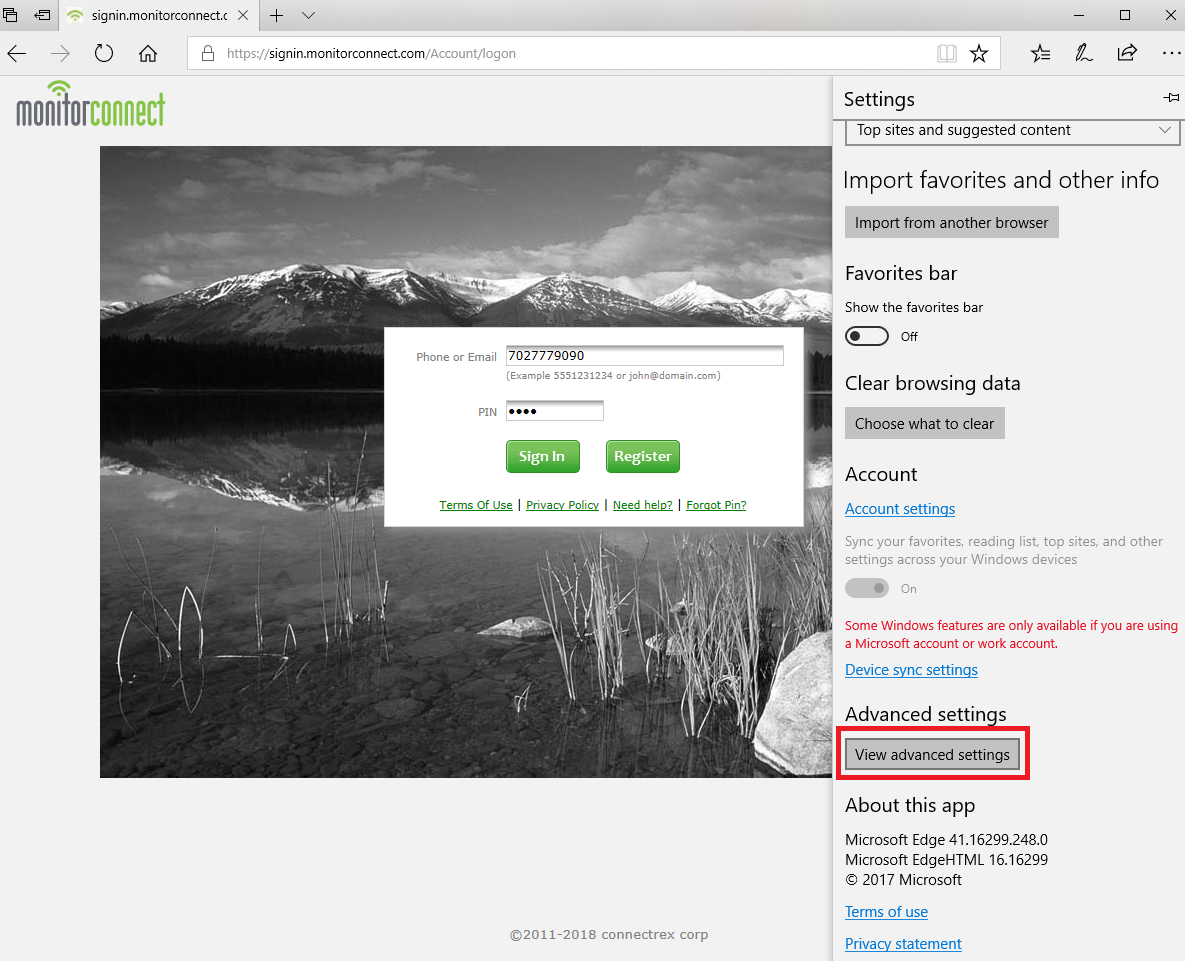The width and height of the screenshot is (1185, 961).
Task: Open tabs you've set aside
Action: [x=11, y=15]
